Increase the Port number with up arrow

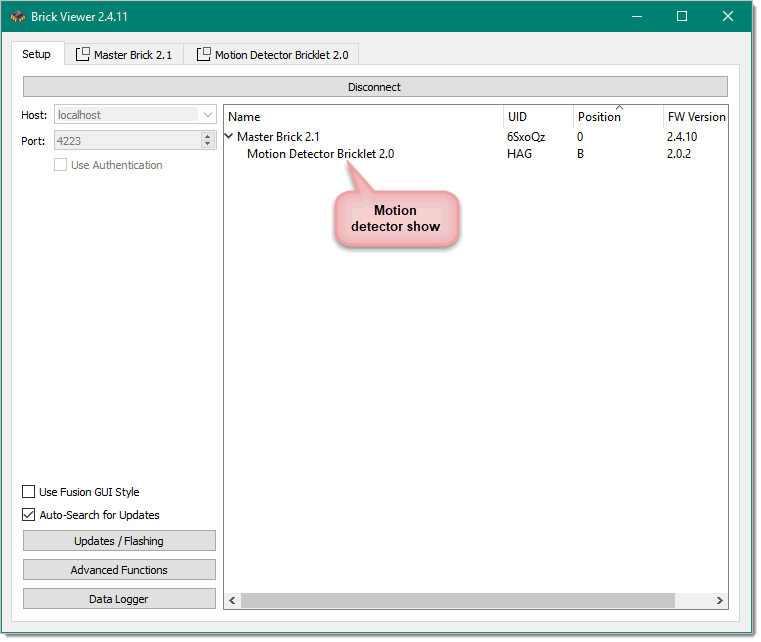pyautogui.click(x=208, y=138)
